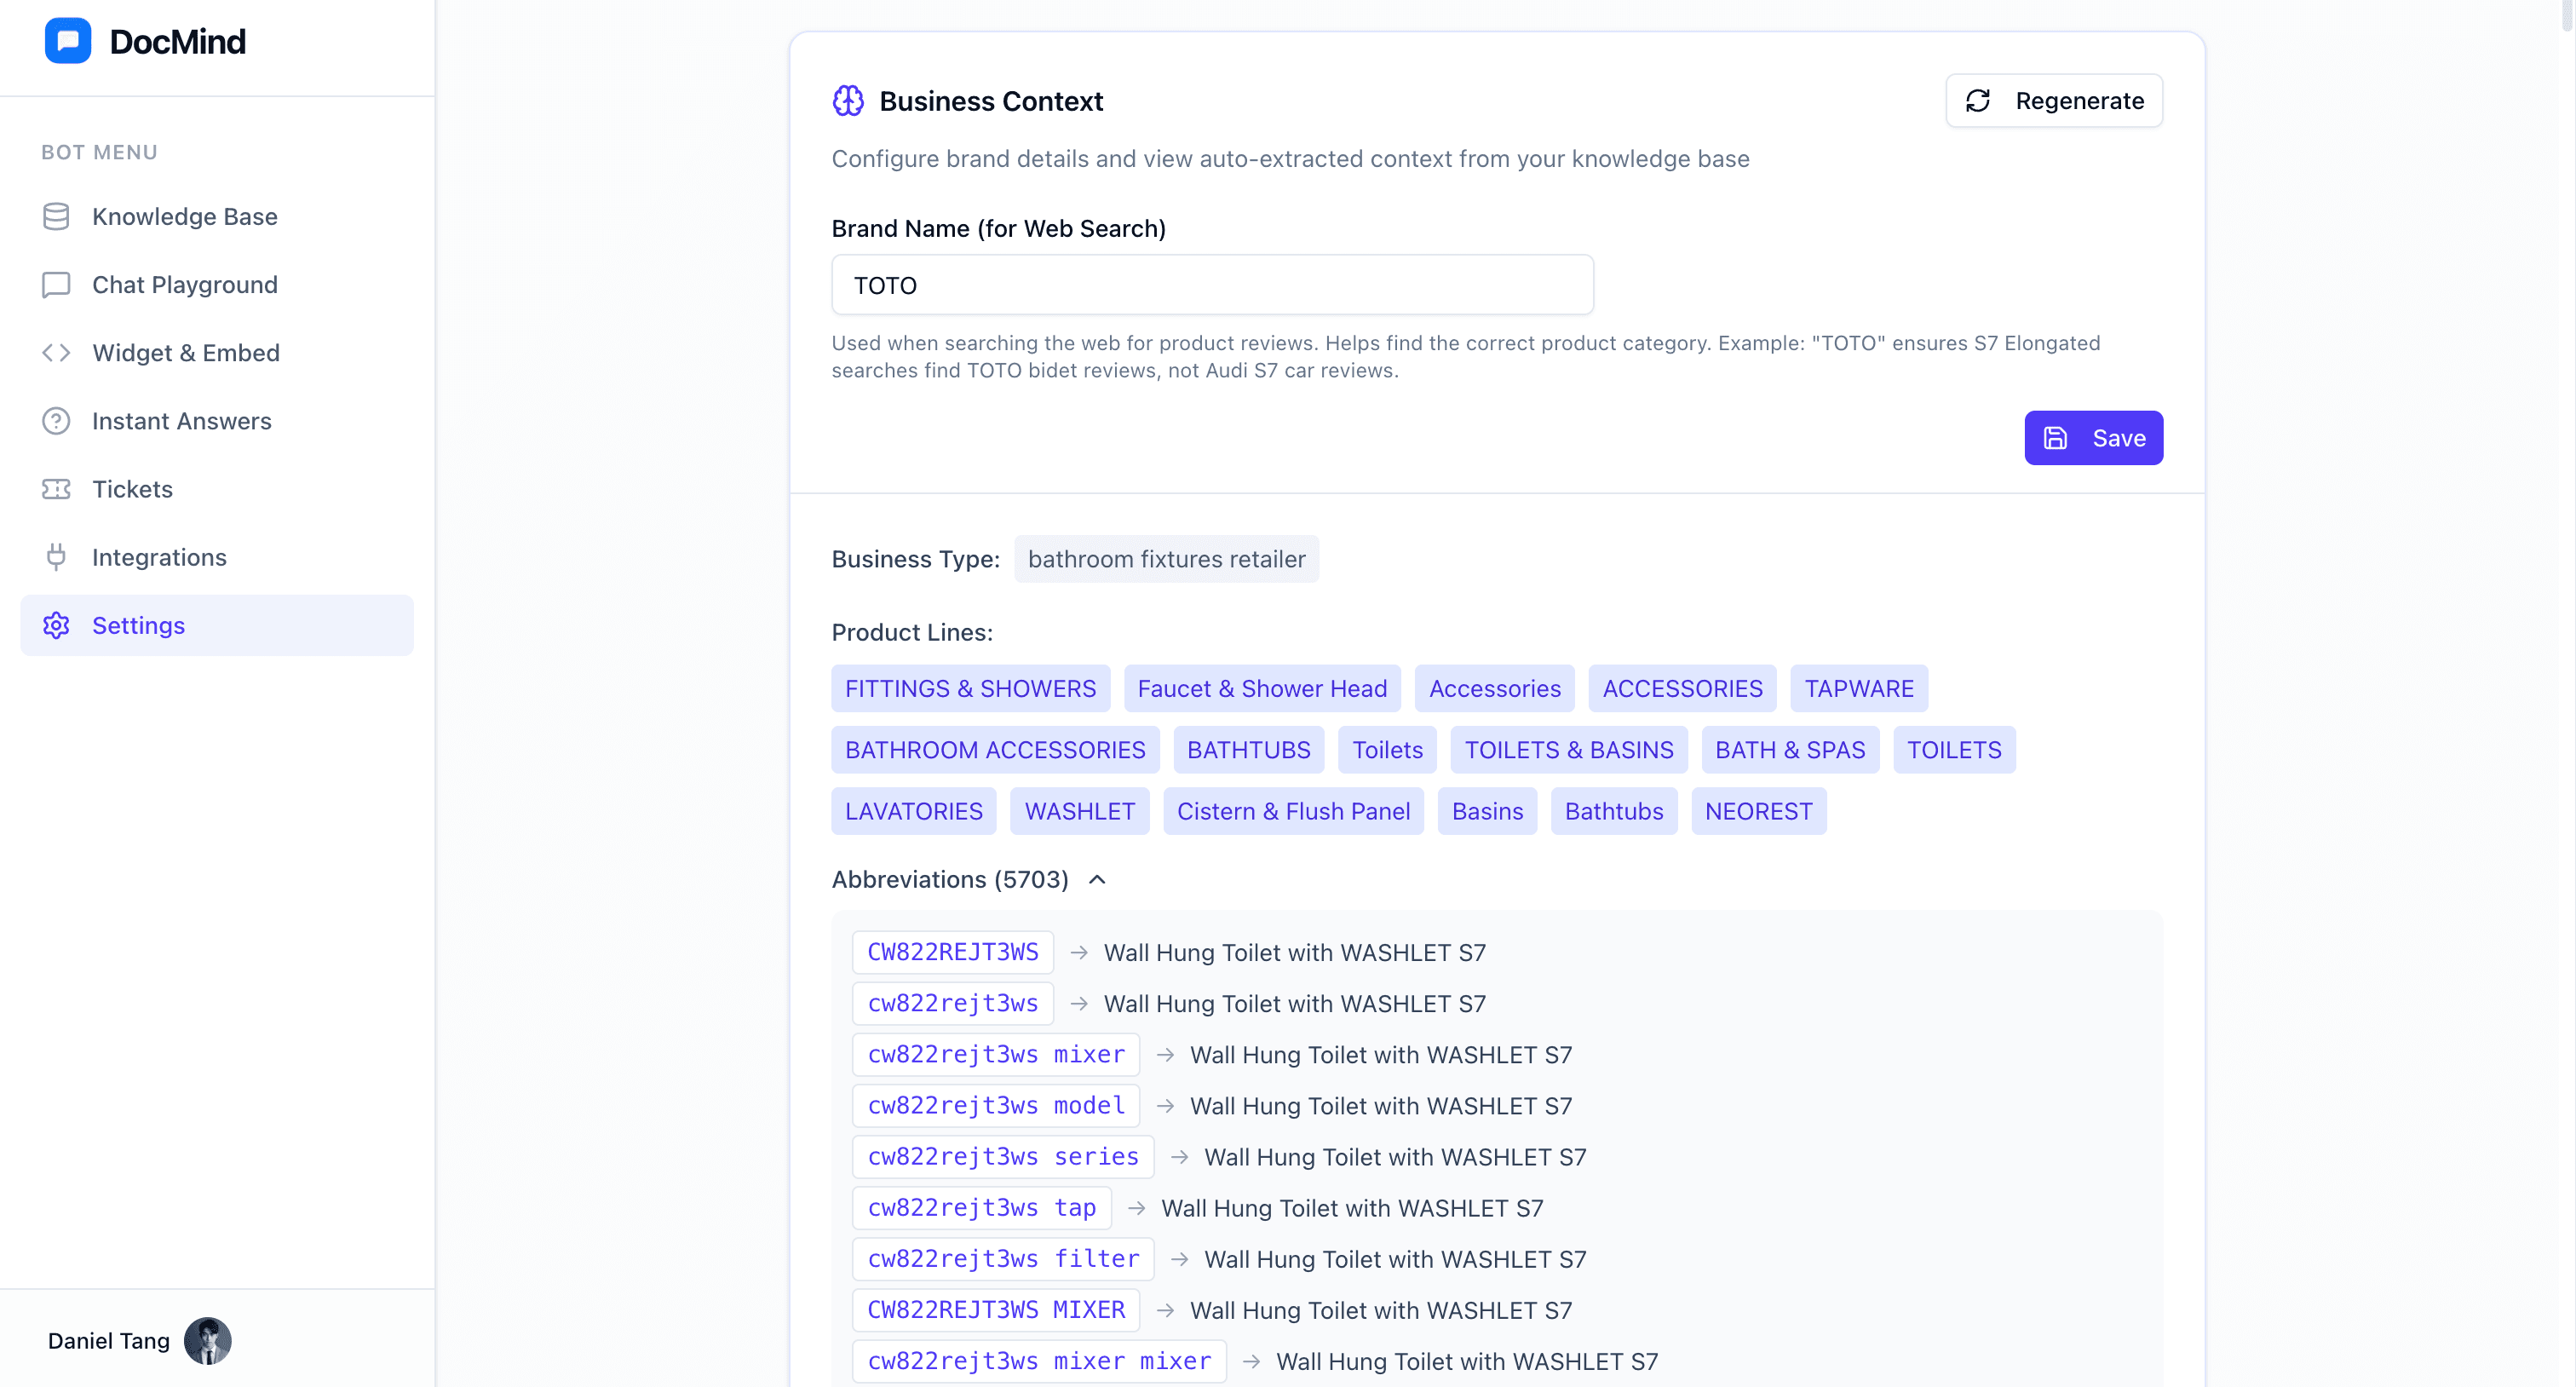
Task: Open Widget & Embed code icon
Action: pyautogui.click(x=56, y=352)
